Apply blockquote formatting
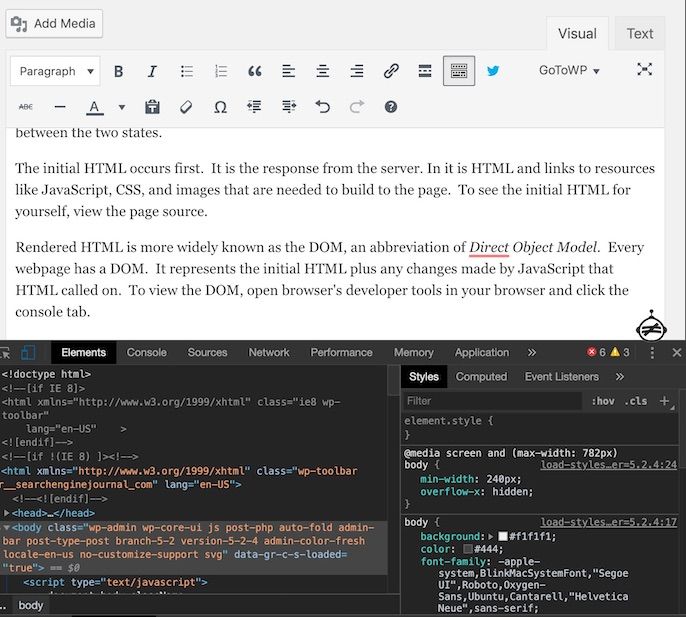This screenshot has height=617, width=686. 255,71
